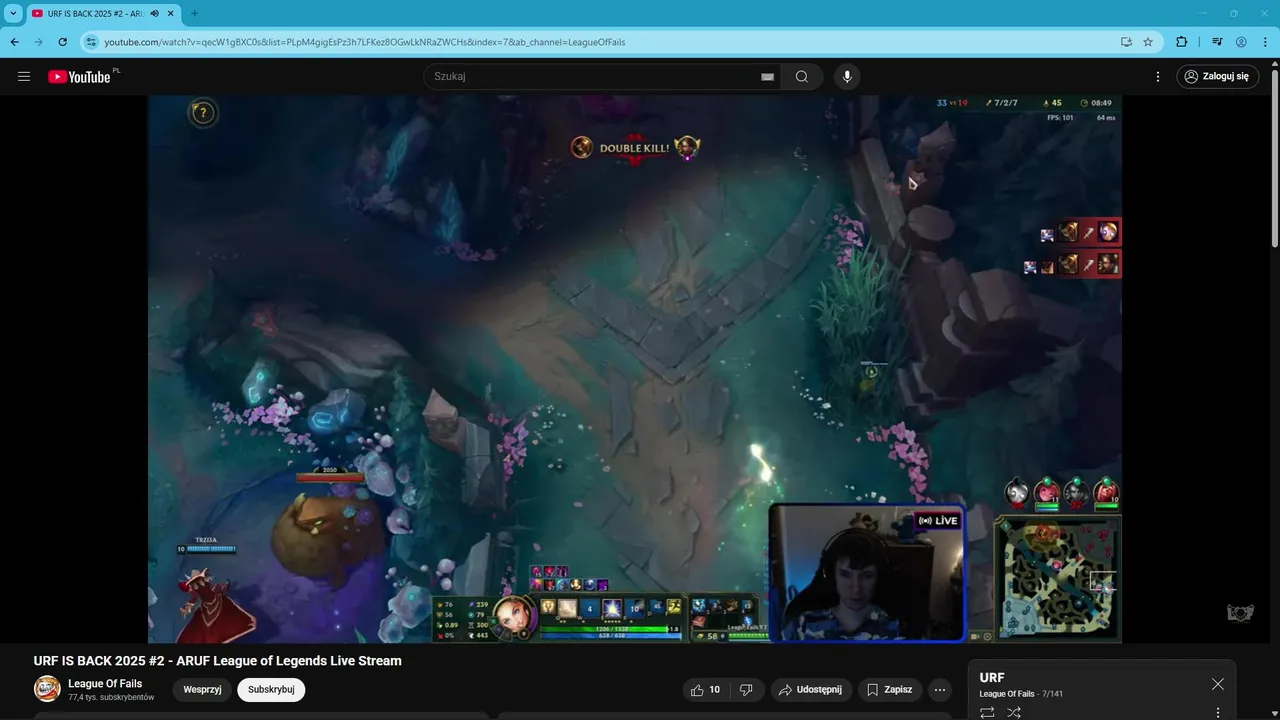View site information icon in address bar
This screenshot has width=1280, height=720.
click(92, 42)
